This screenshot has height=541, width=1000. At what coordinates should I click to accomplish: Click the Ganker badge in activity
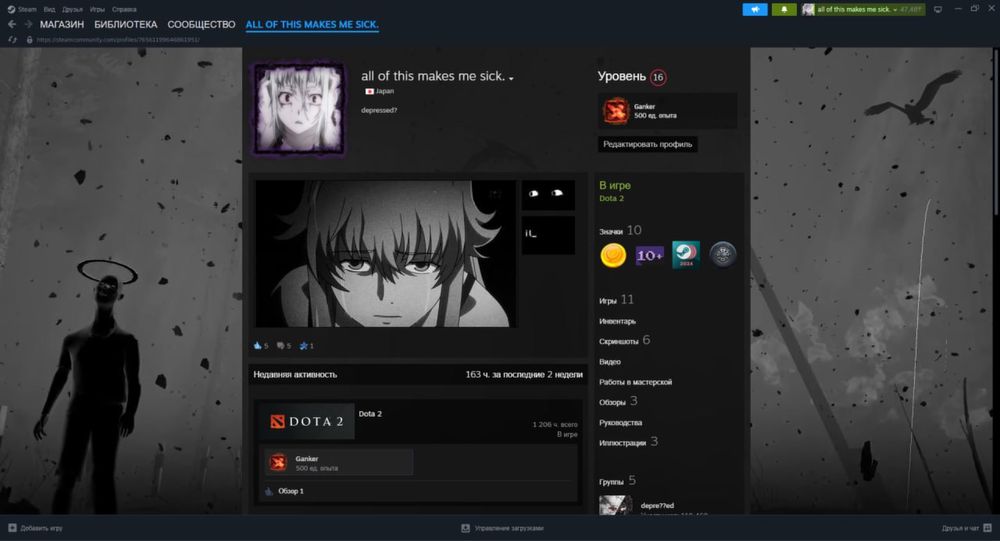click(339, 463)
